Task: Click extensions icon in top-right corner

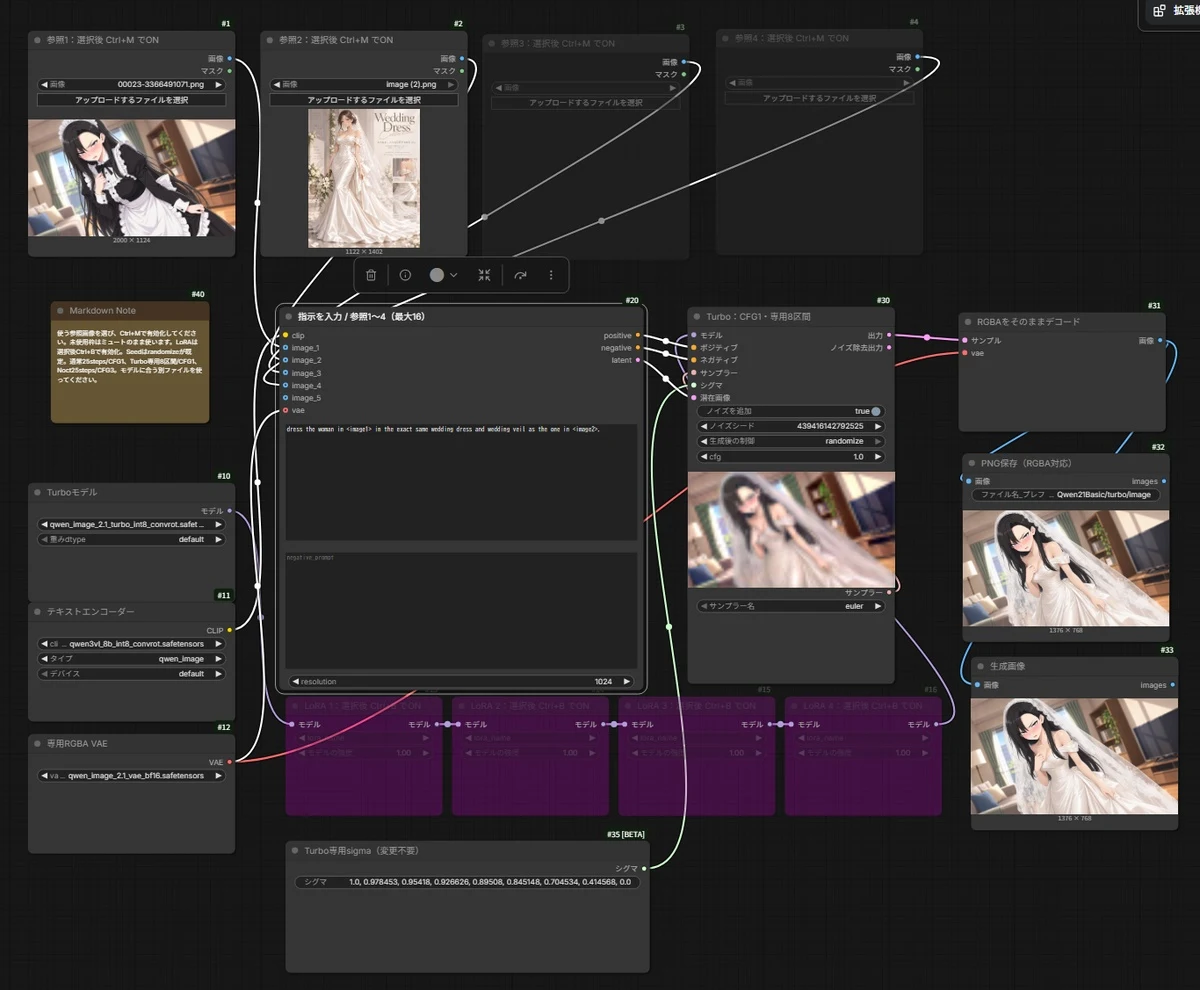Action: tap(1159, 11)
